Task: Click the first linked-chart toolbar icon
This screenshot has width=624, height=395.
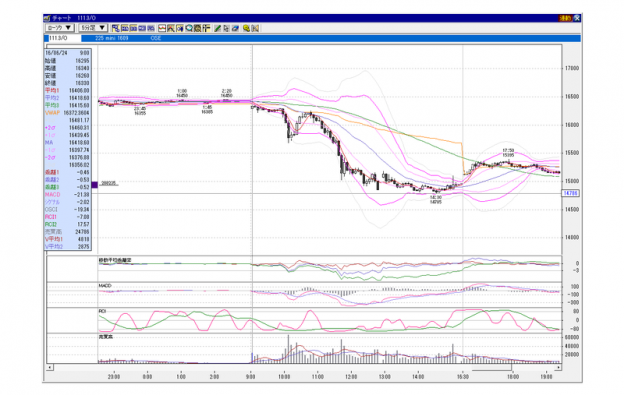Action: click(x=116, y=28)
